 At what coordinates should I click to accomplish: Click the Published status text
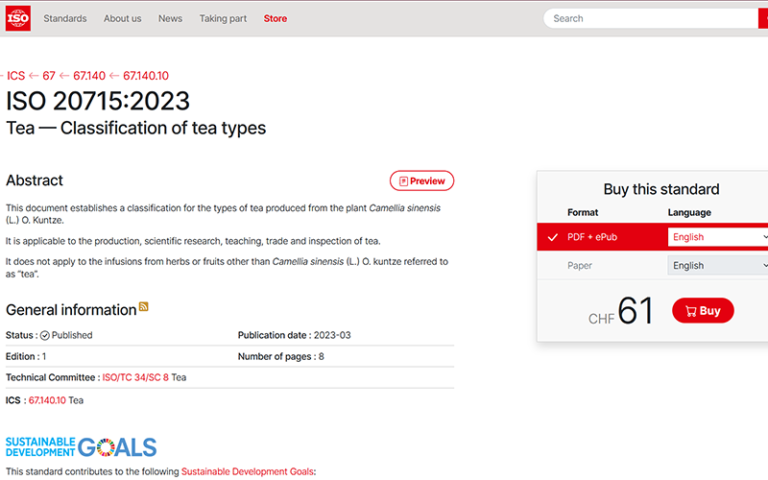(x=72, y=336)
